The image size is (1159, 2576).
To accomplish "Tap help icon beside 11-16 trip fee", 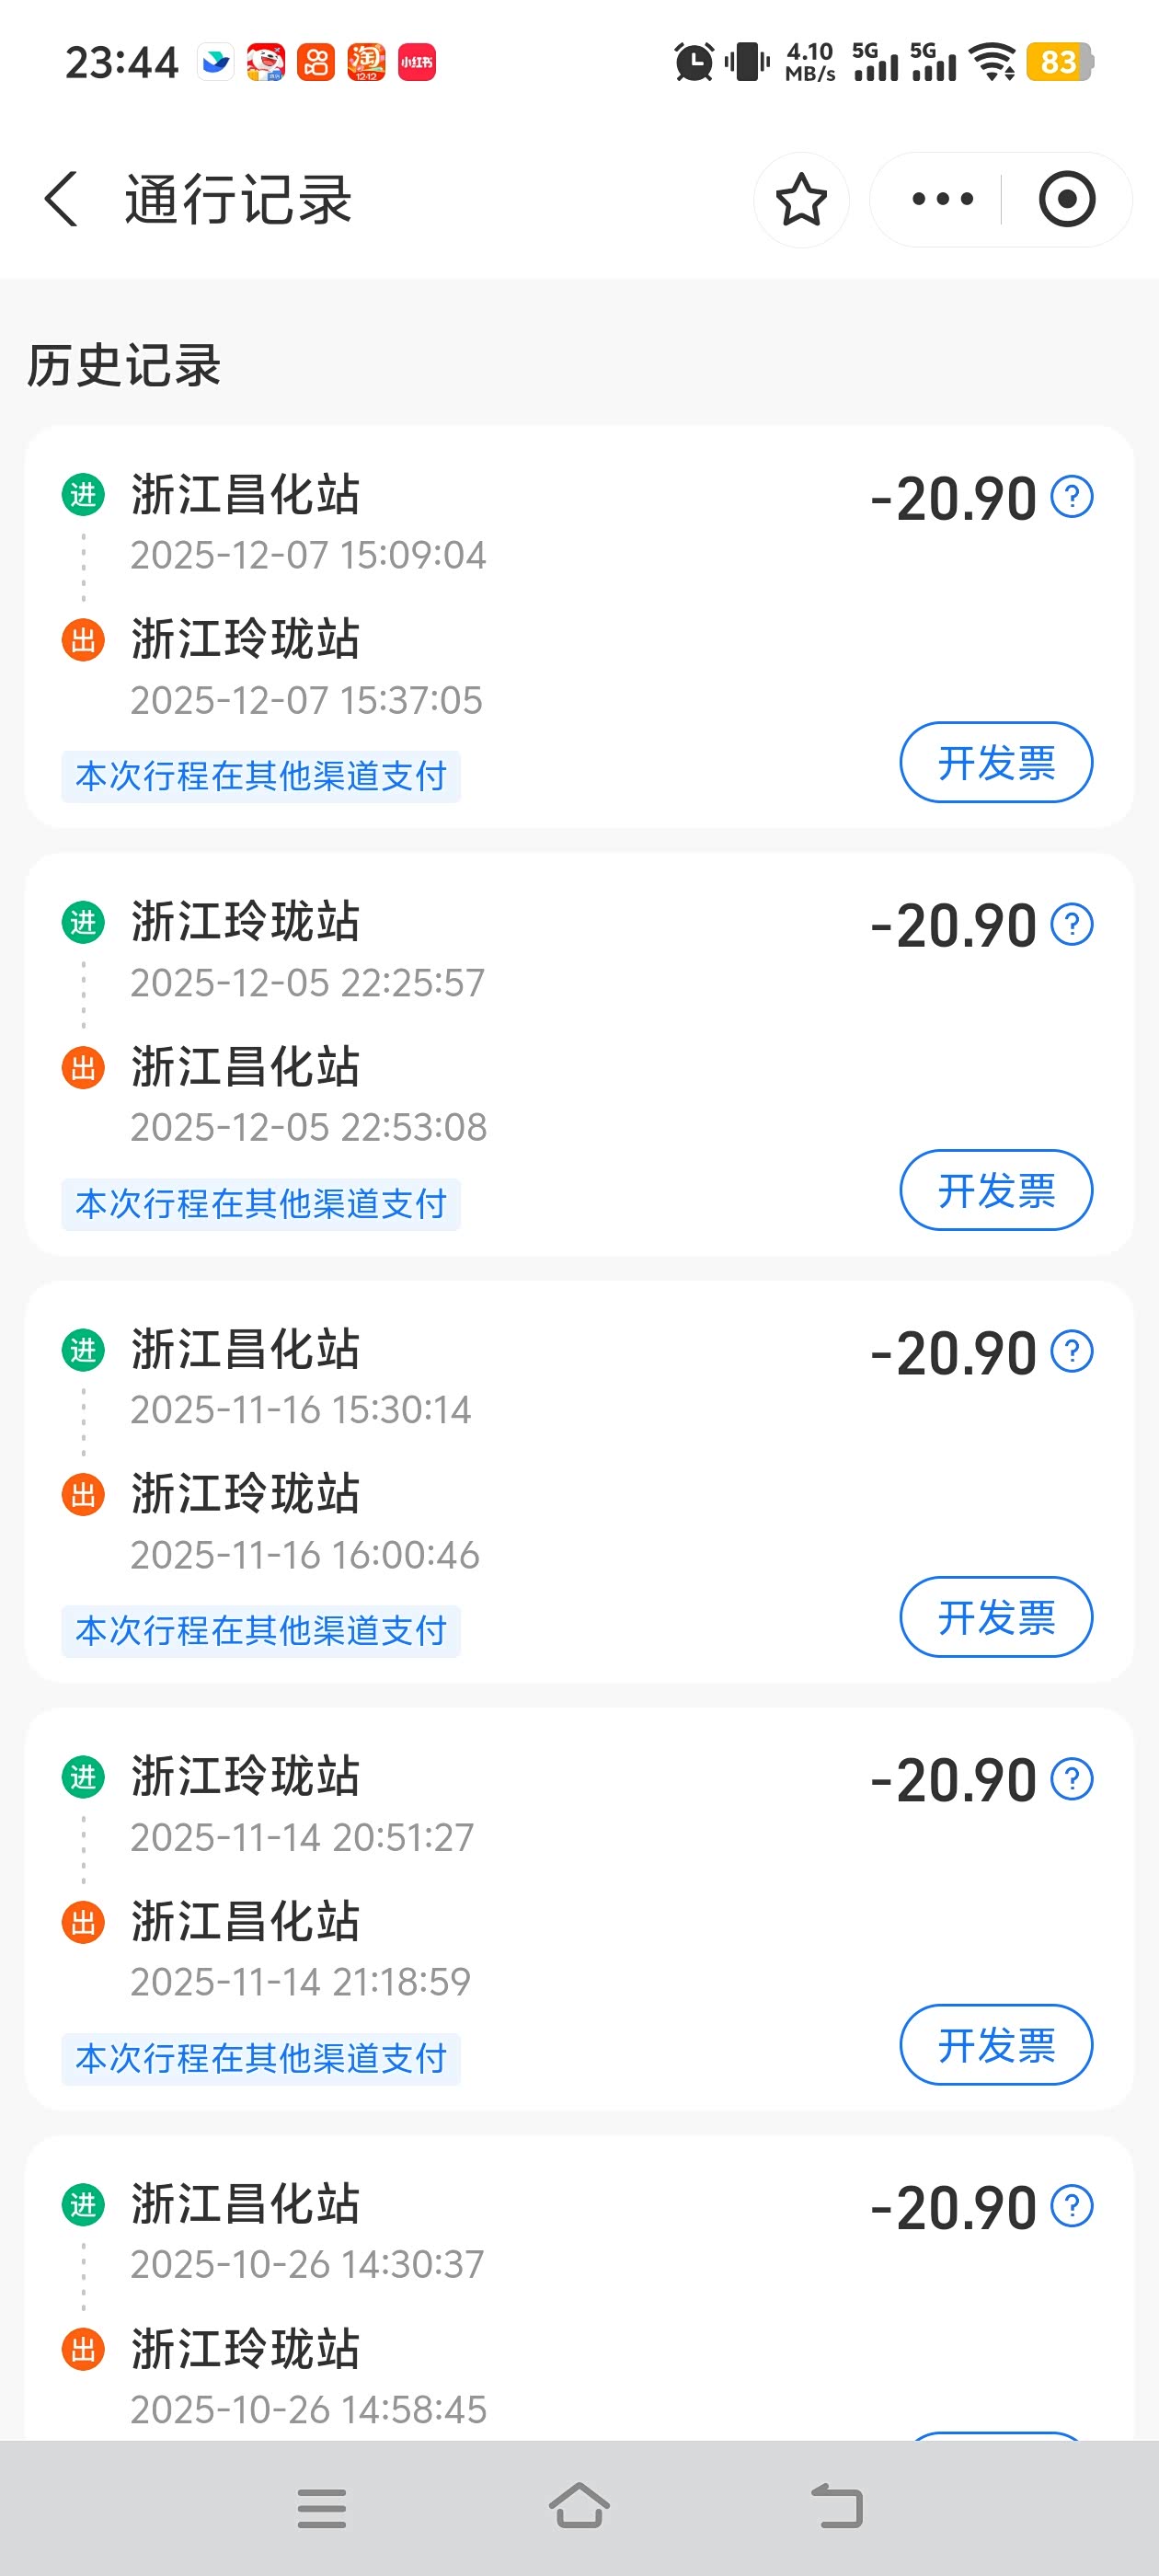I will pyautogui.click(x=1072, y=1352).
